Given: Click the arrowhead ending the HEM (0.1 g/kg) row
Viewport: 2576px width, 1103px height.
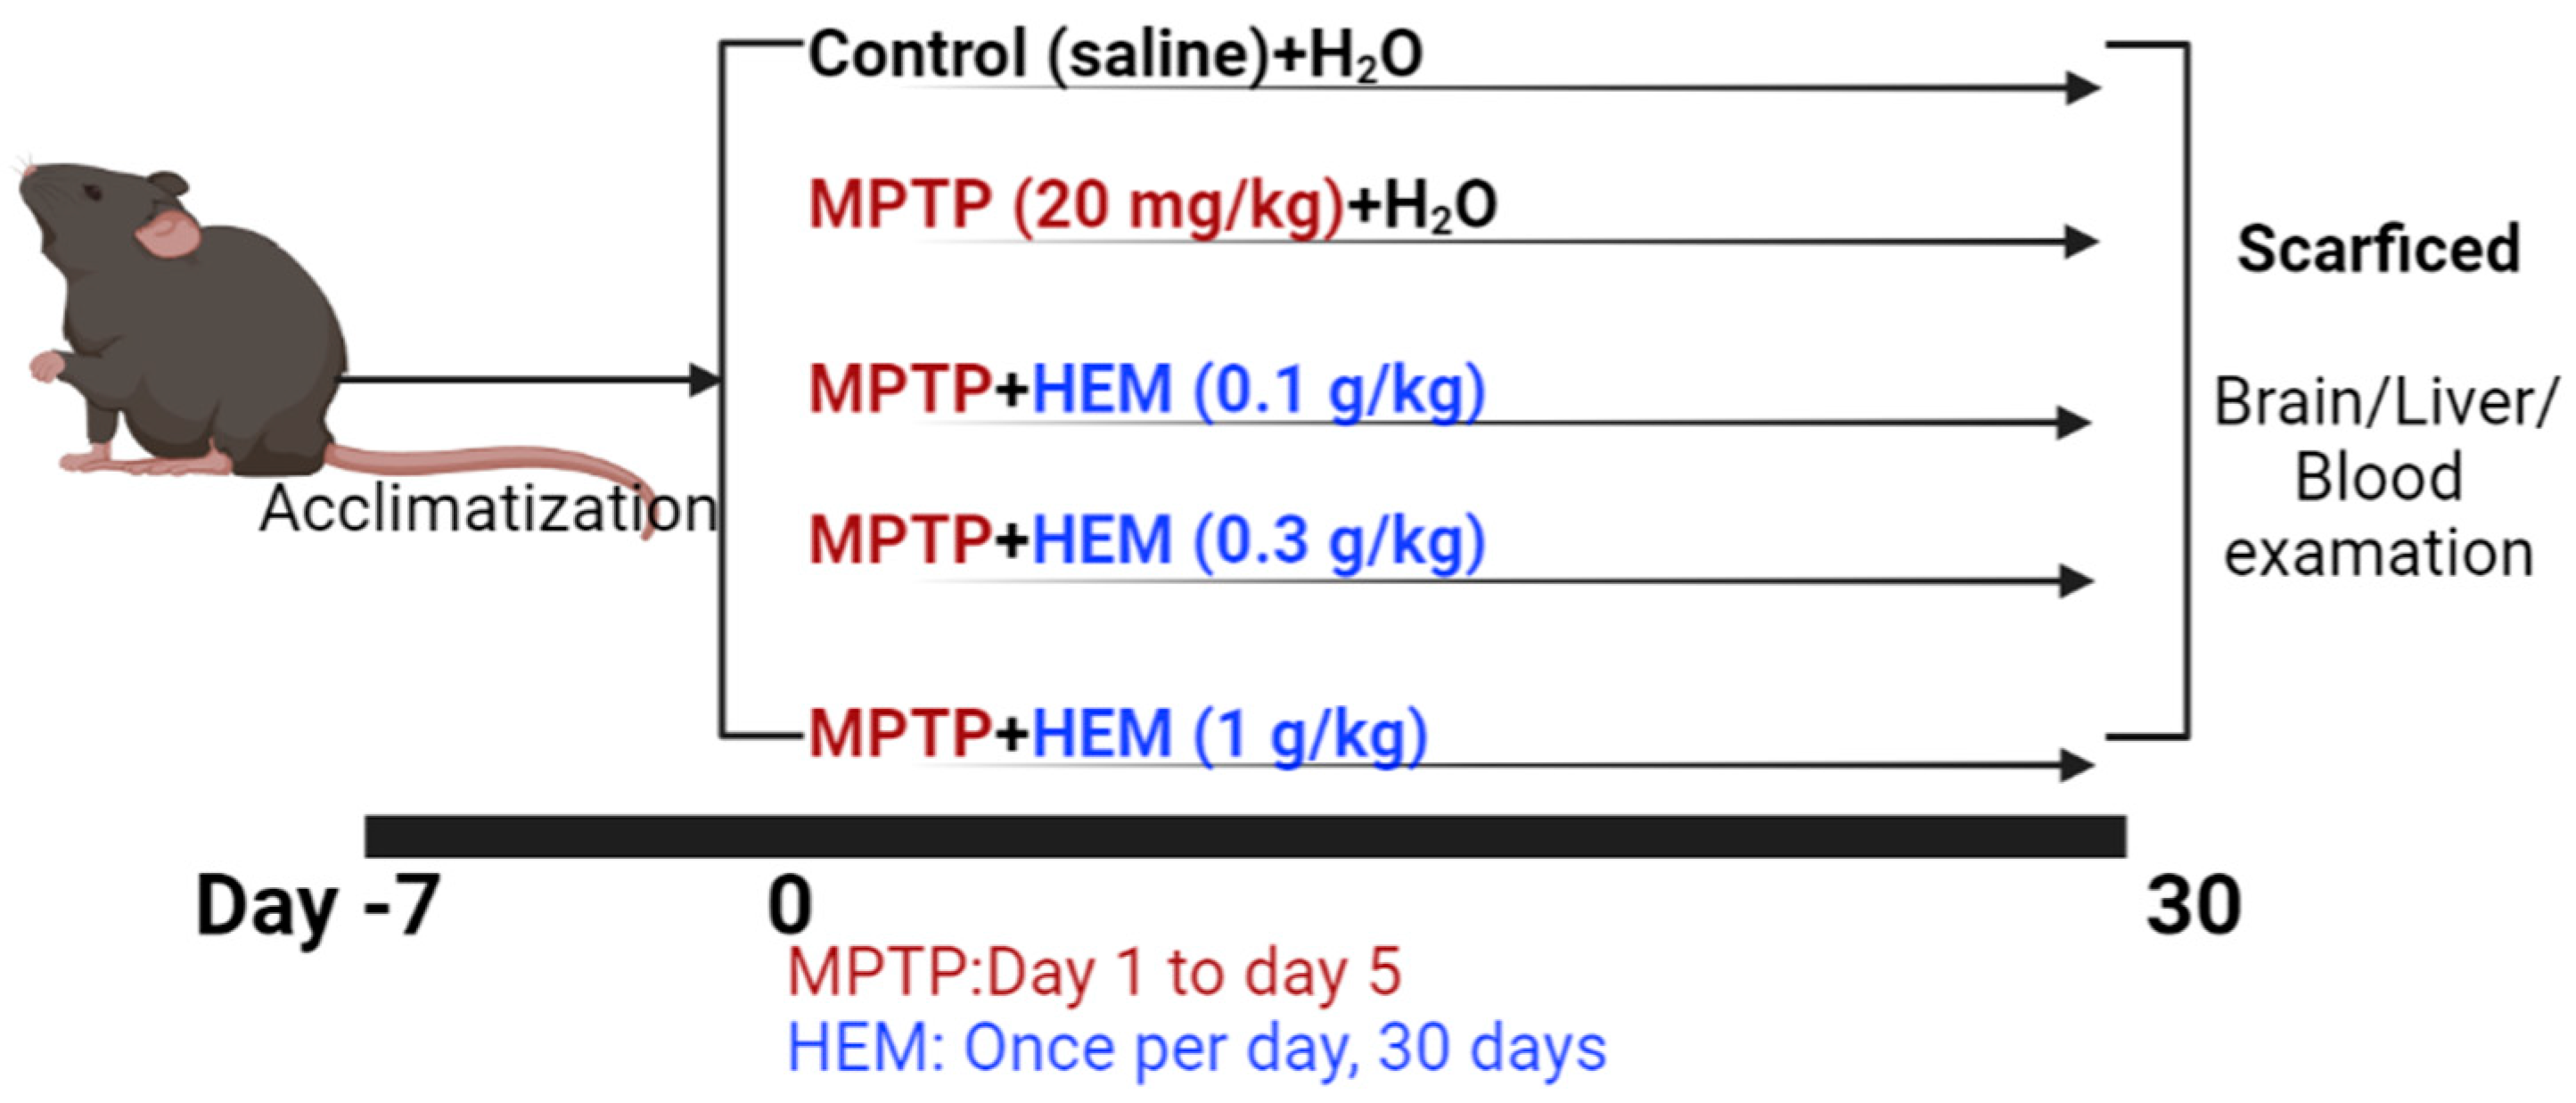Looking at the screenshot, I should (x=2074, y=422).
